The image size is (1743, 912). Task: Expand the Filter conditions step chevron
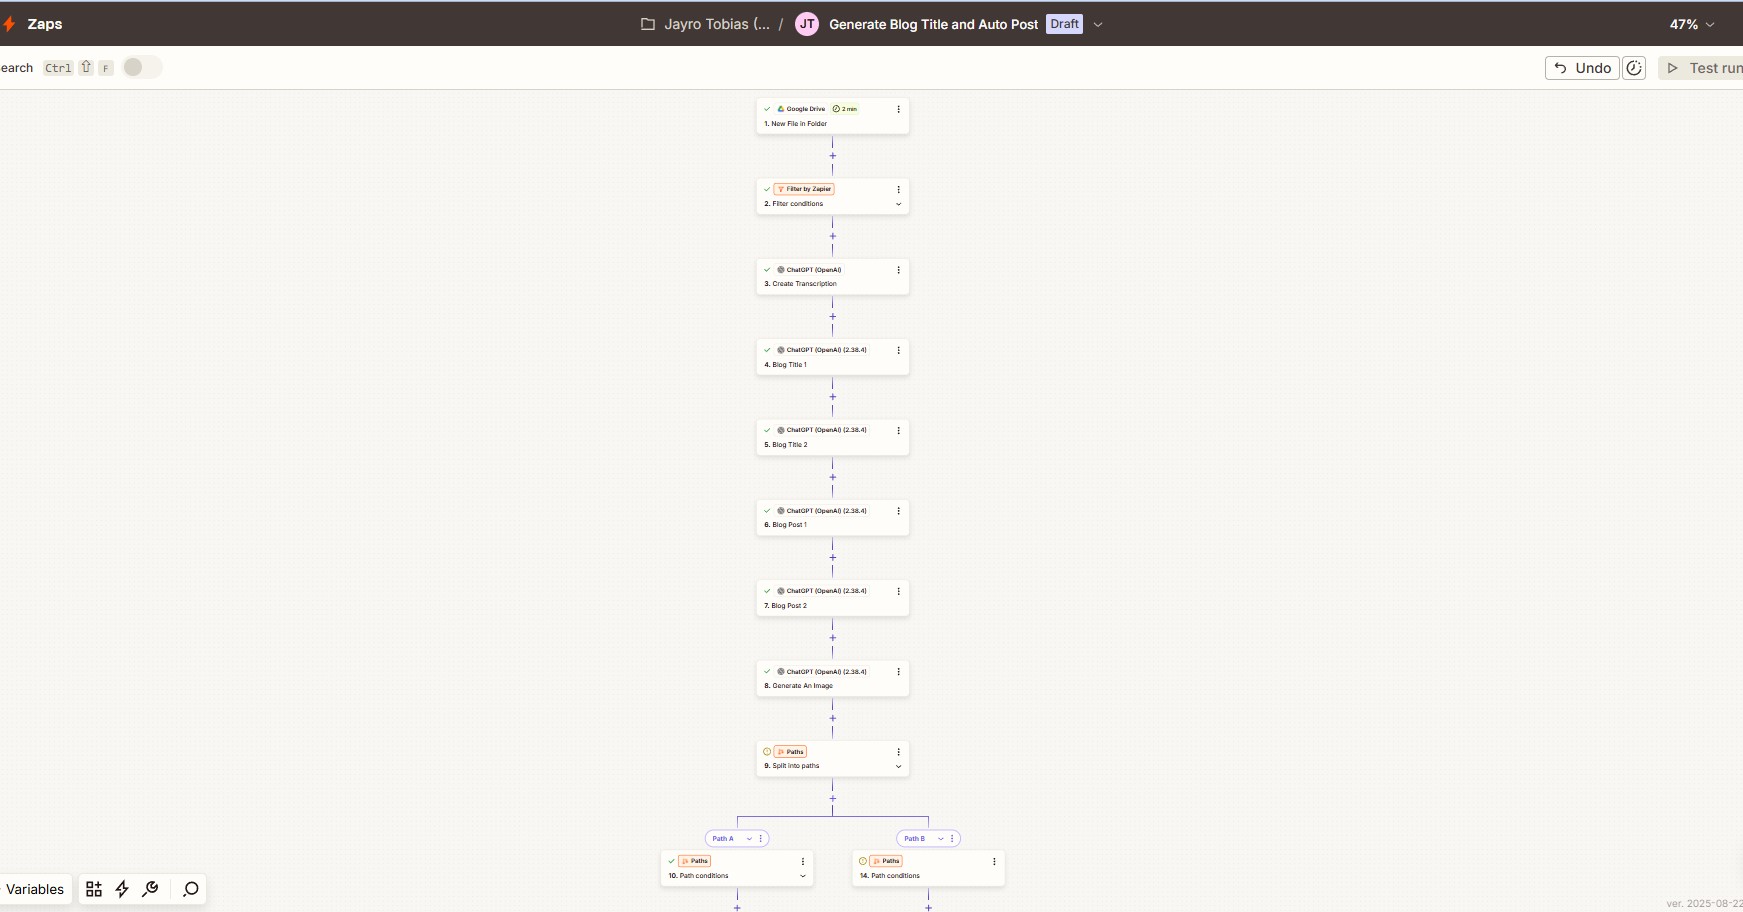click(x=898, y=204)
